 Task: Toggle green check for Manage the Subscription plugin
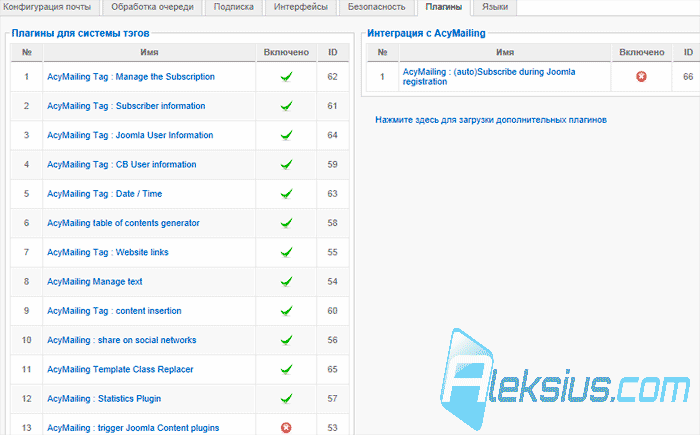[x=286, y=77]
